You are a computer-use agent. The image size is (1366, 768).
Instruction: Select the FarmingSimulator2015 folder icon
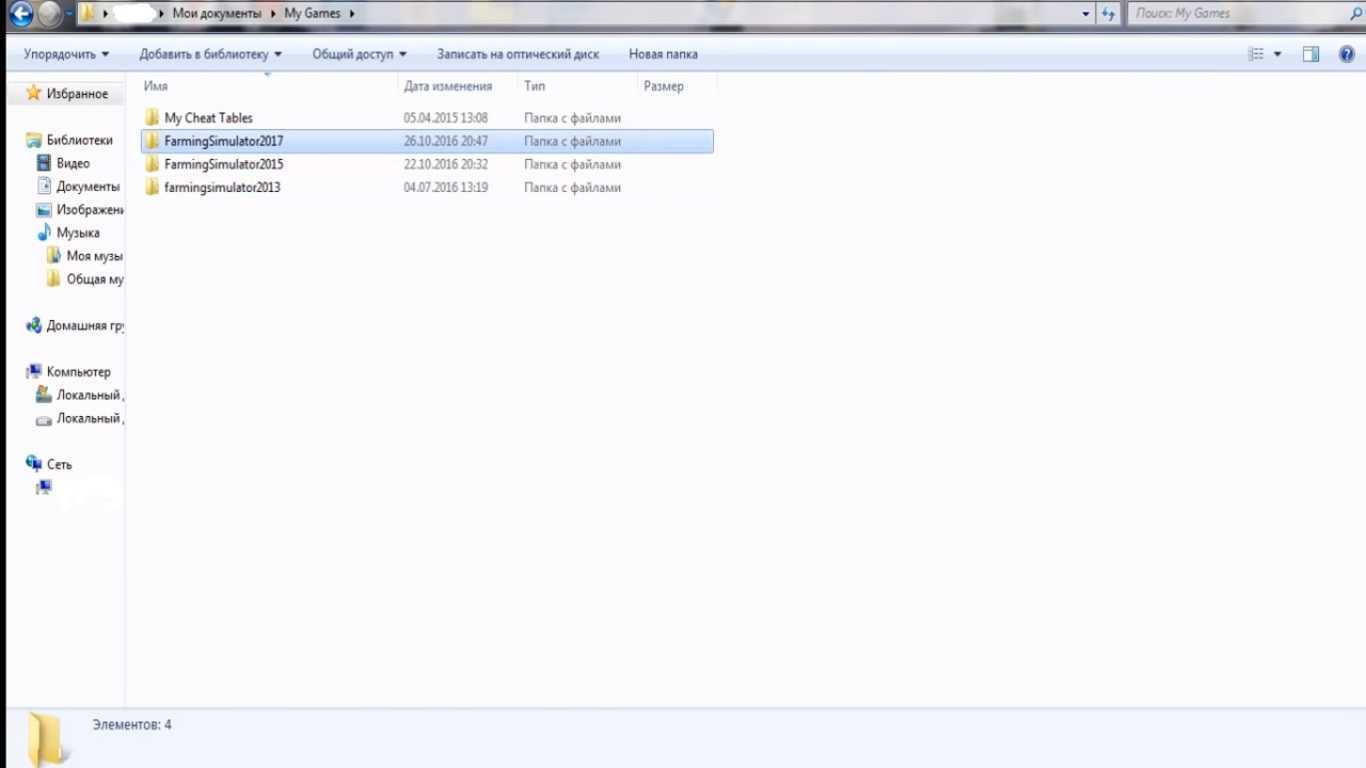(x=152, y=164)
